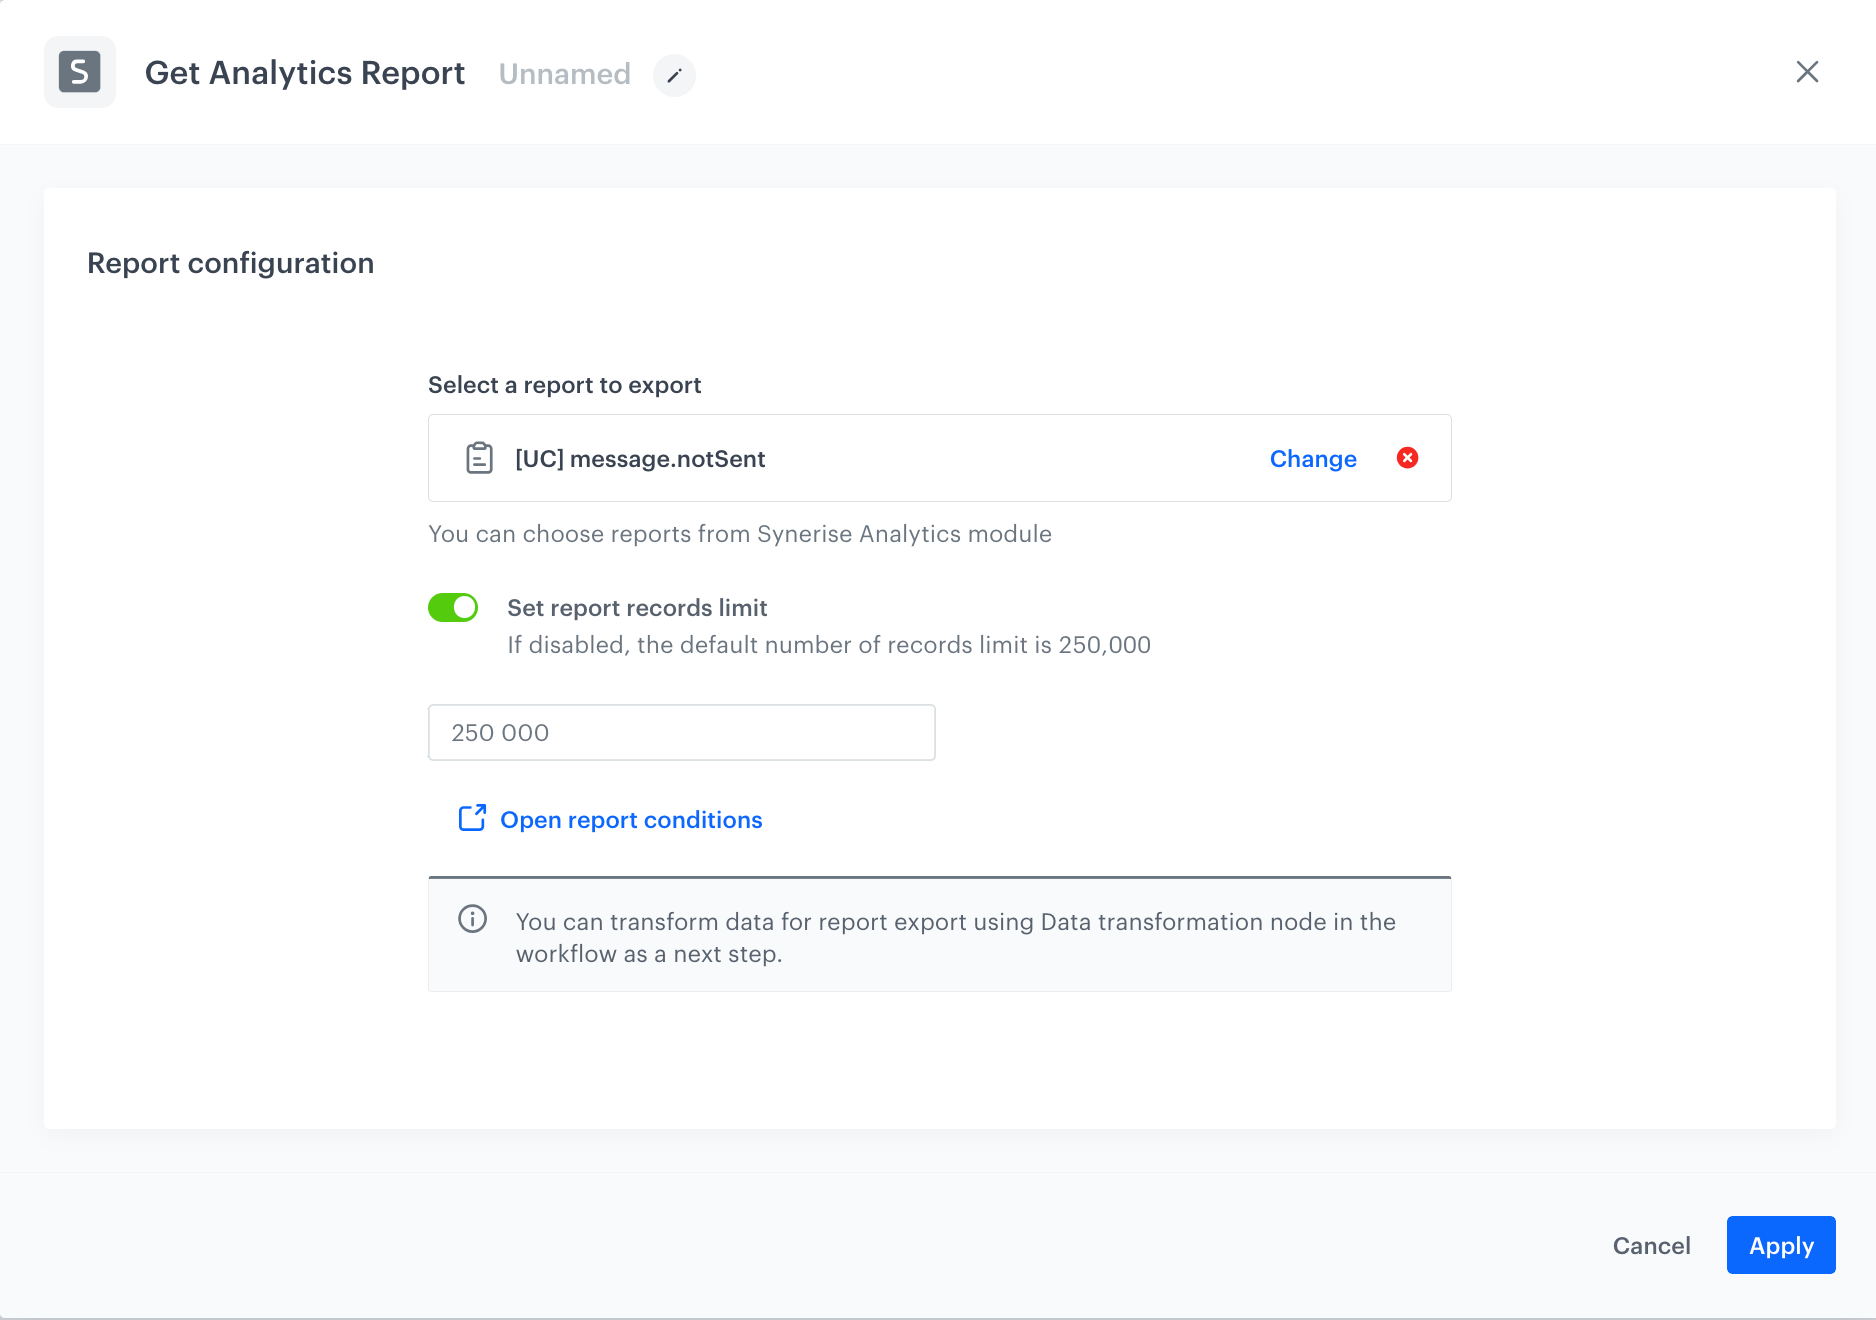
Task: Close the Get Analytics Report dialog
Action: tap(1809, 72)
